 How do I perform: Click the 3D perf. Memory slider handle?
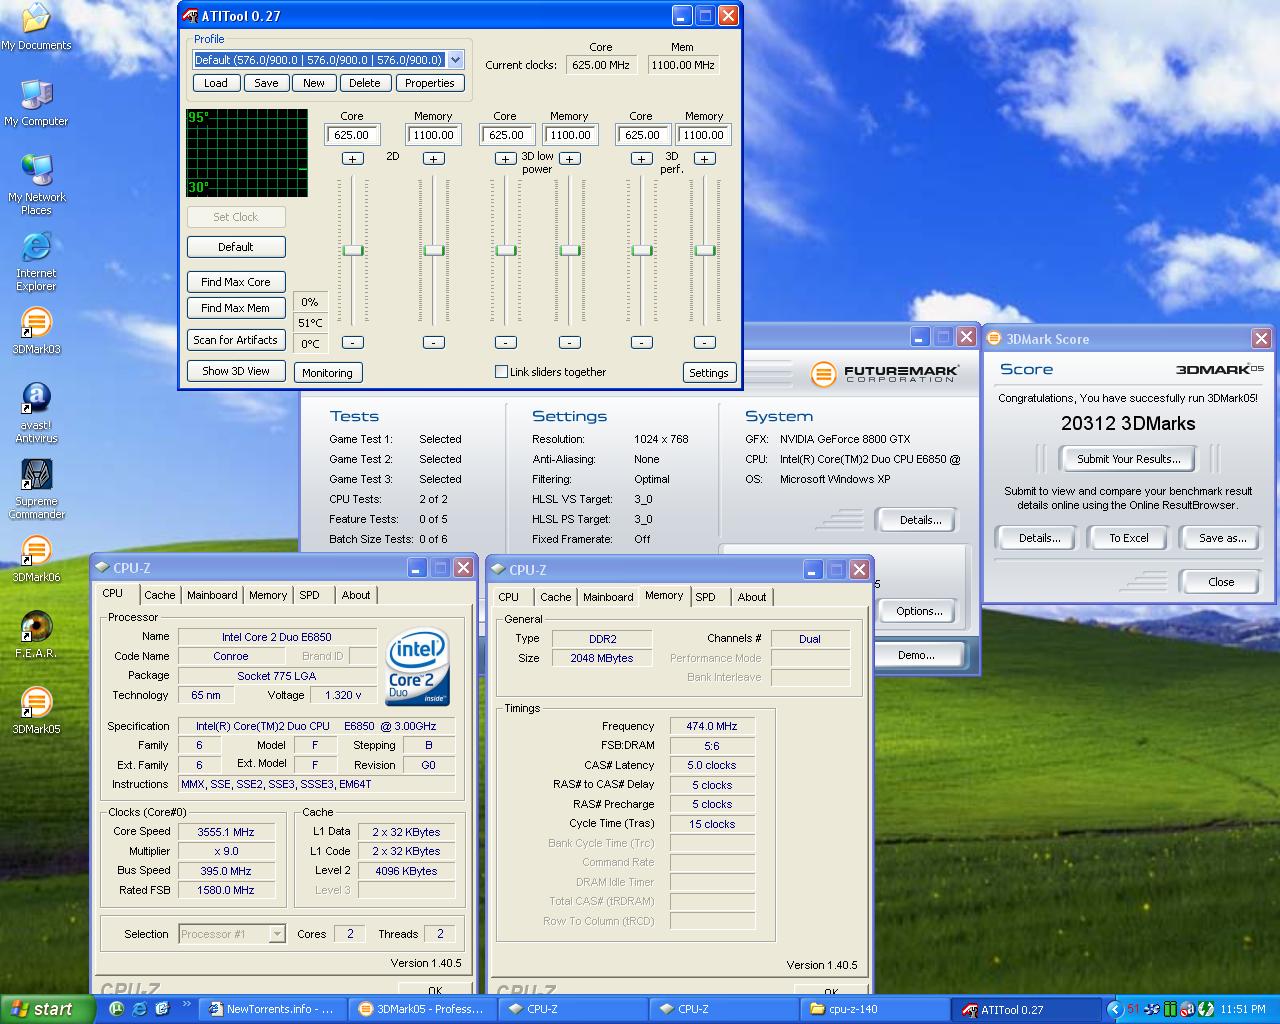coord(705,250)
